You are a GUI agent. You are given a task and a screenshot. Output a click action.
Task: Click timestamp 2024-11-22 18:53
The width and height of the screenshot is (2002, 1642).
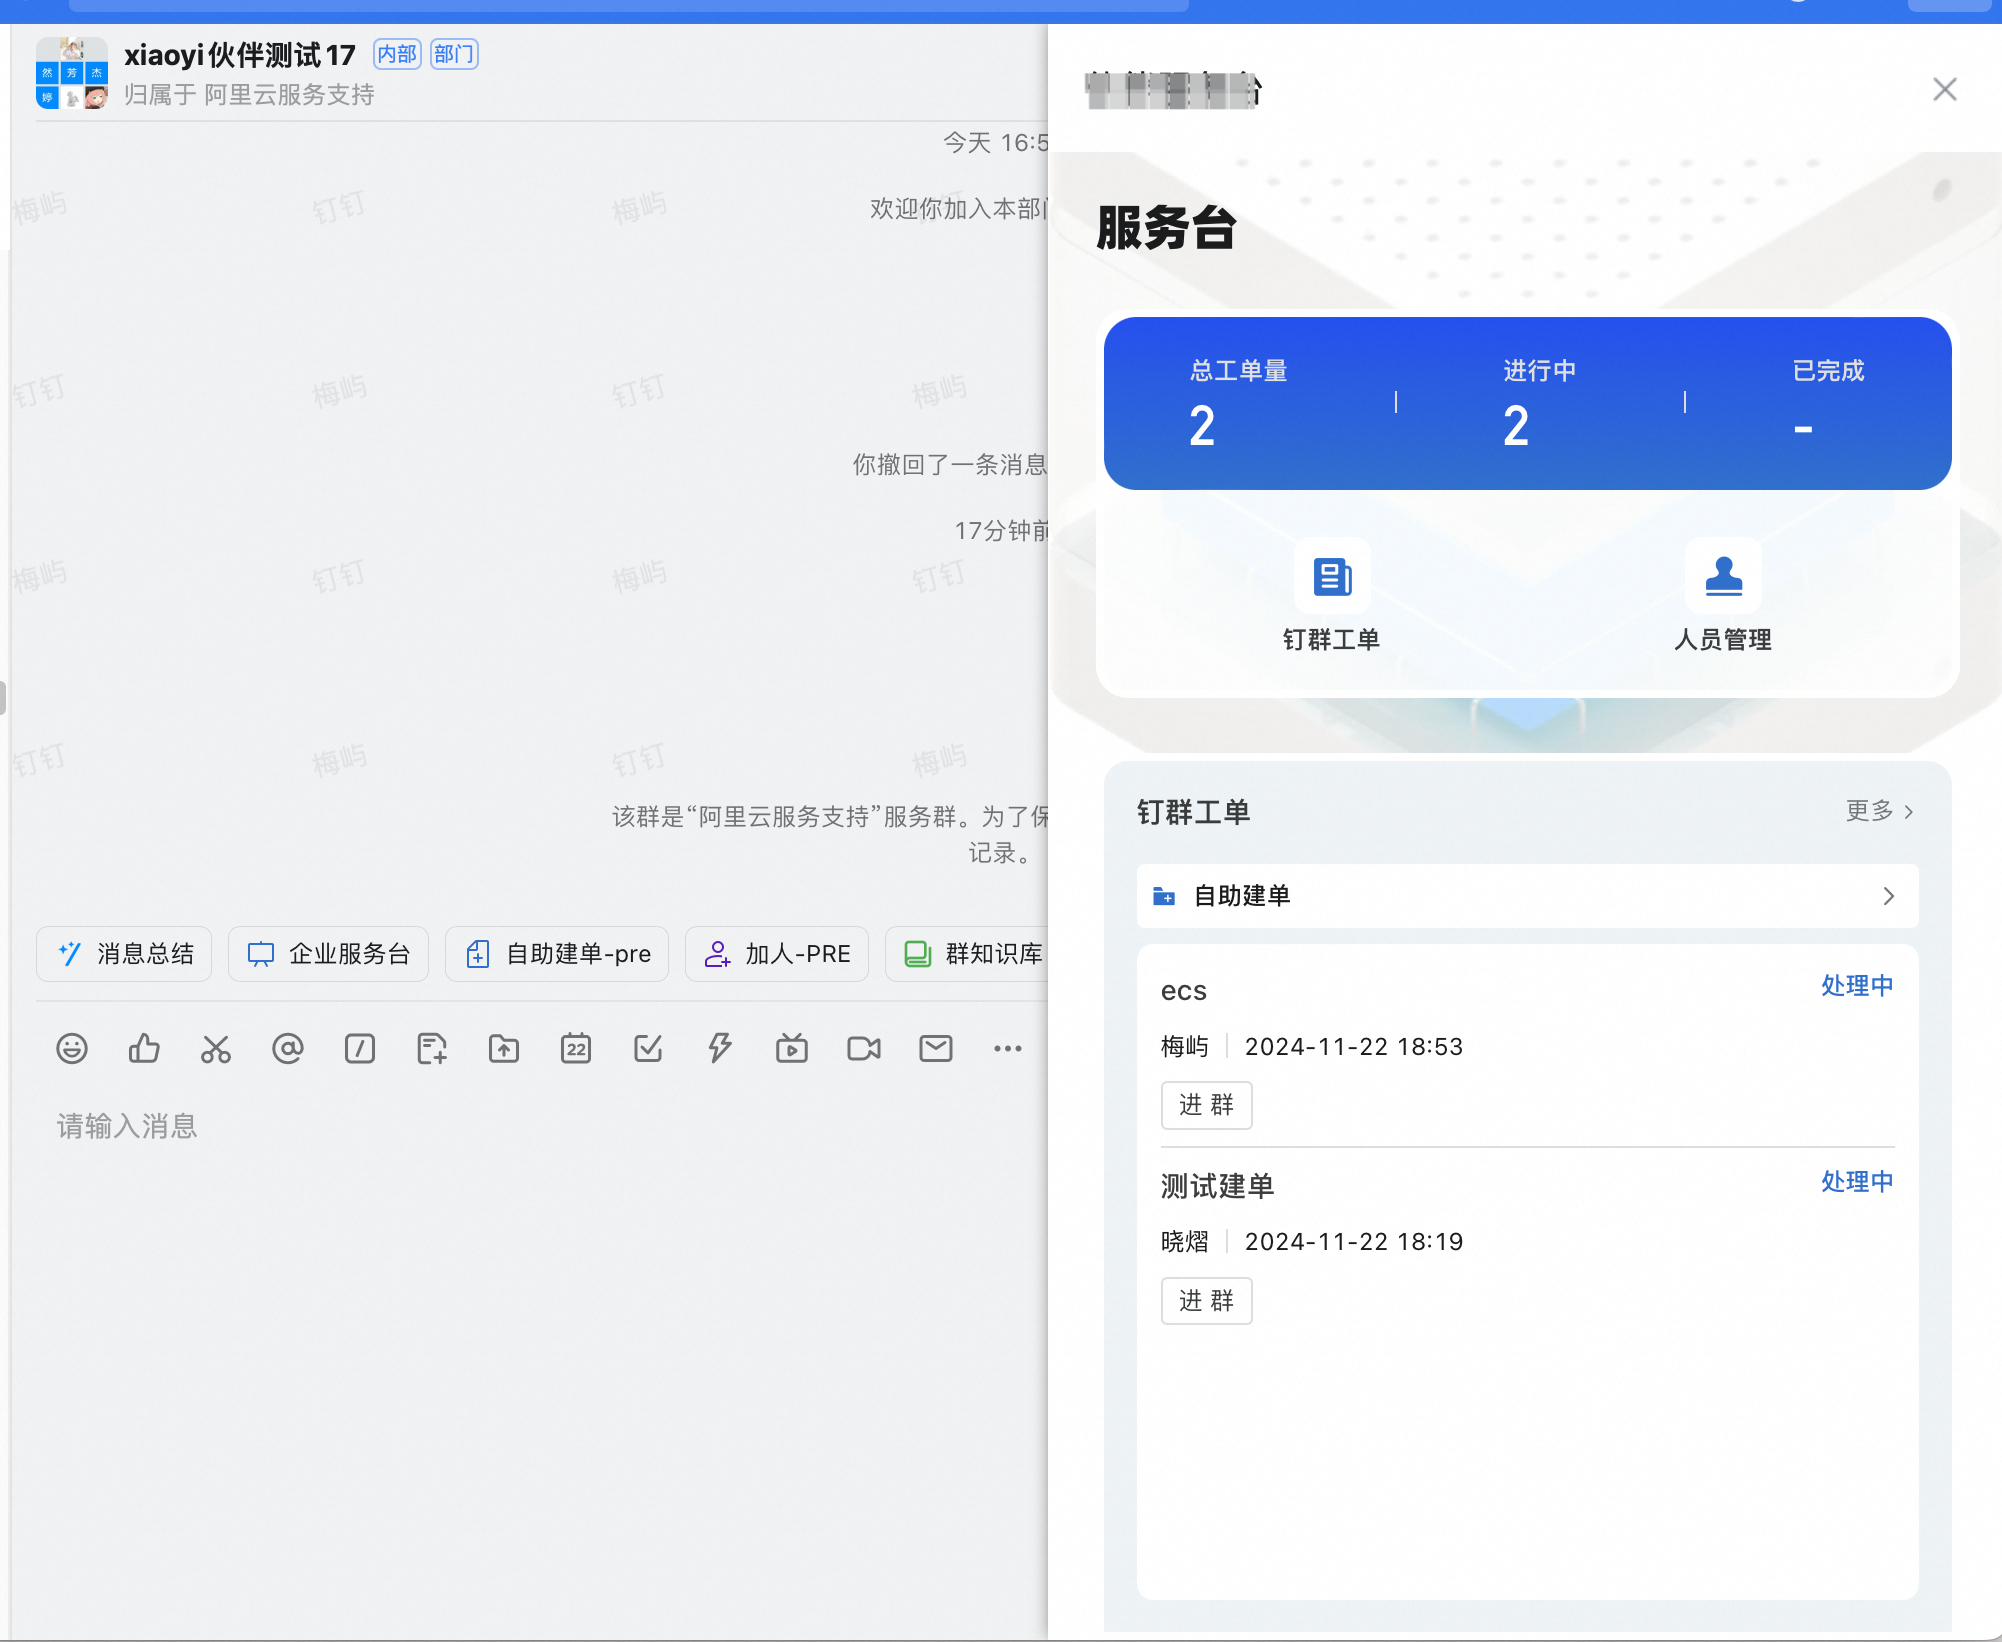click(x=1354, y=1047)
